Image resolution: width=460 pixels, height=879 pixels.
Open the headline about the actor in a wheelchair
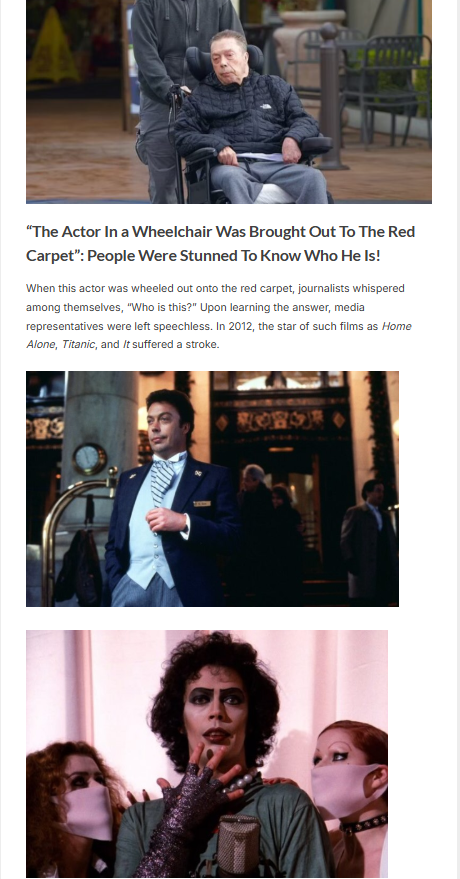(221, 243)
